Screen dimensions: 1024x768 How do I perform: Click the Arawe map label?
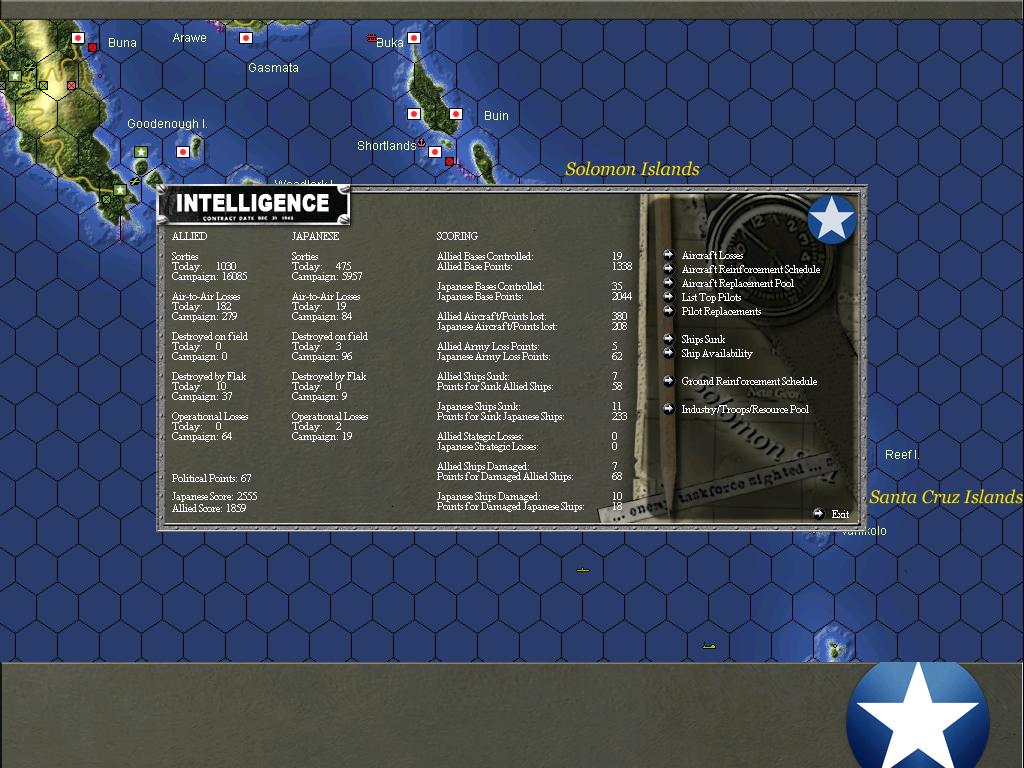[x=189, y=38]
